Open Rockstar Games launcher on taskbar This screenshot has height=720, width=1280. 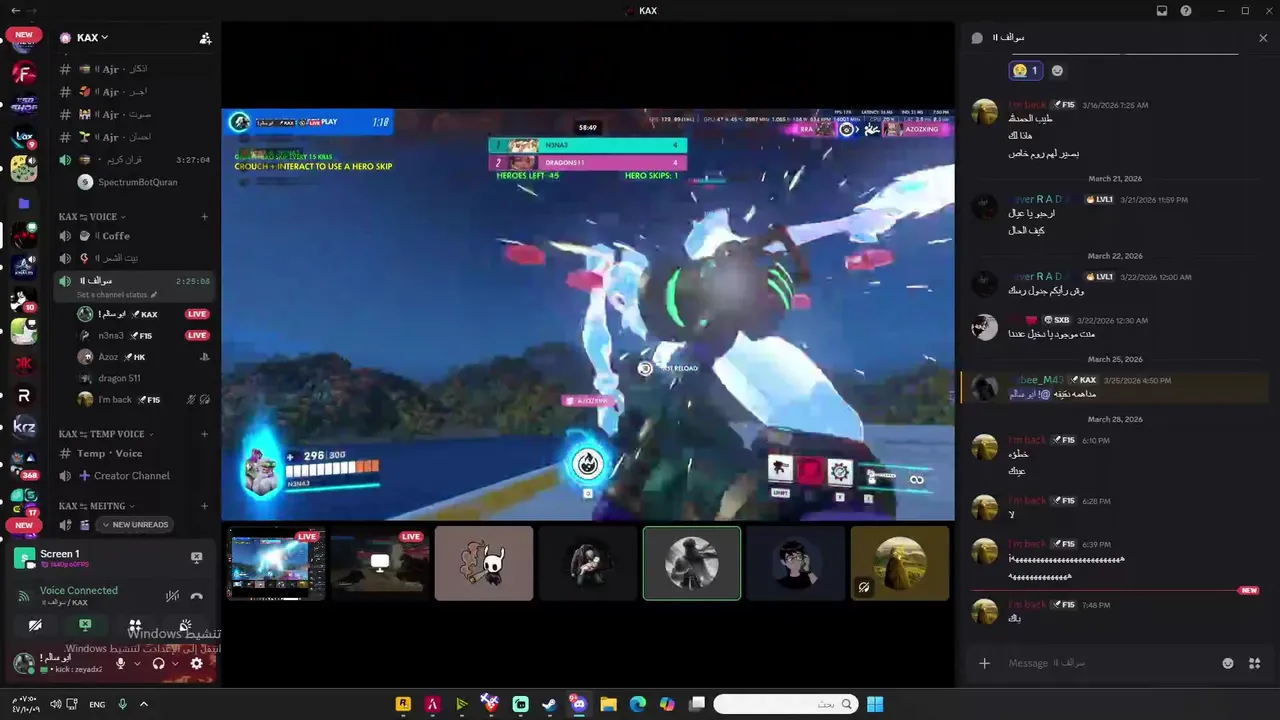coord(403,704)
